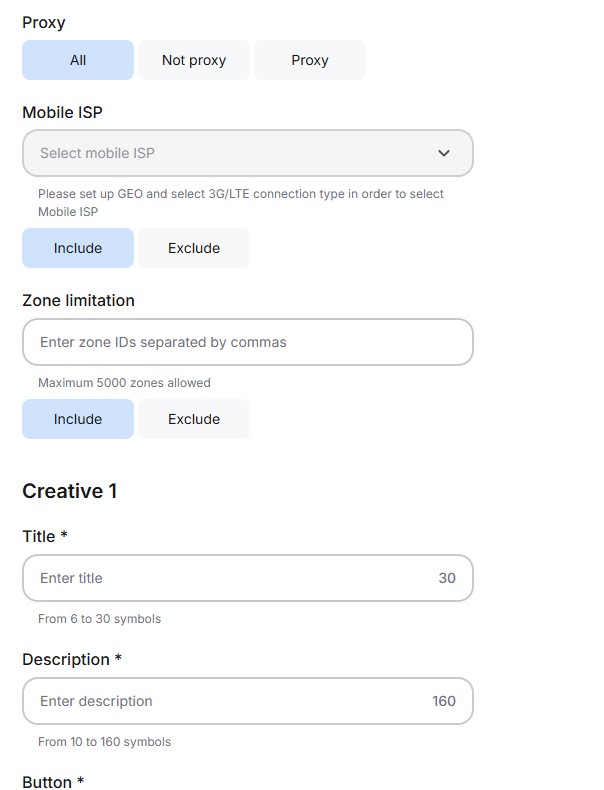
Task: Select the 'All' proxy option
Action: click(78, 60)
